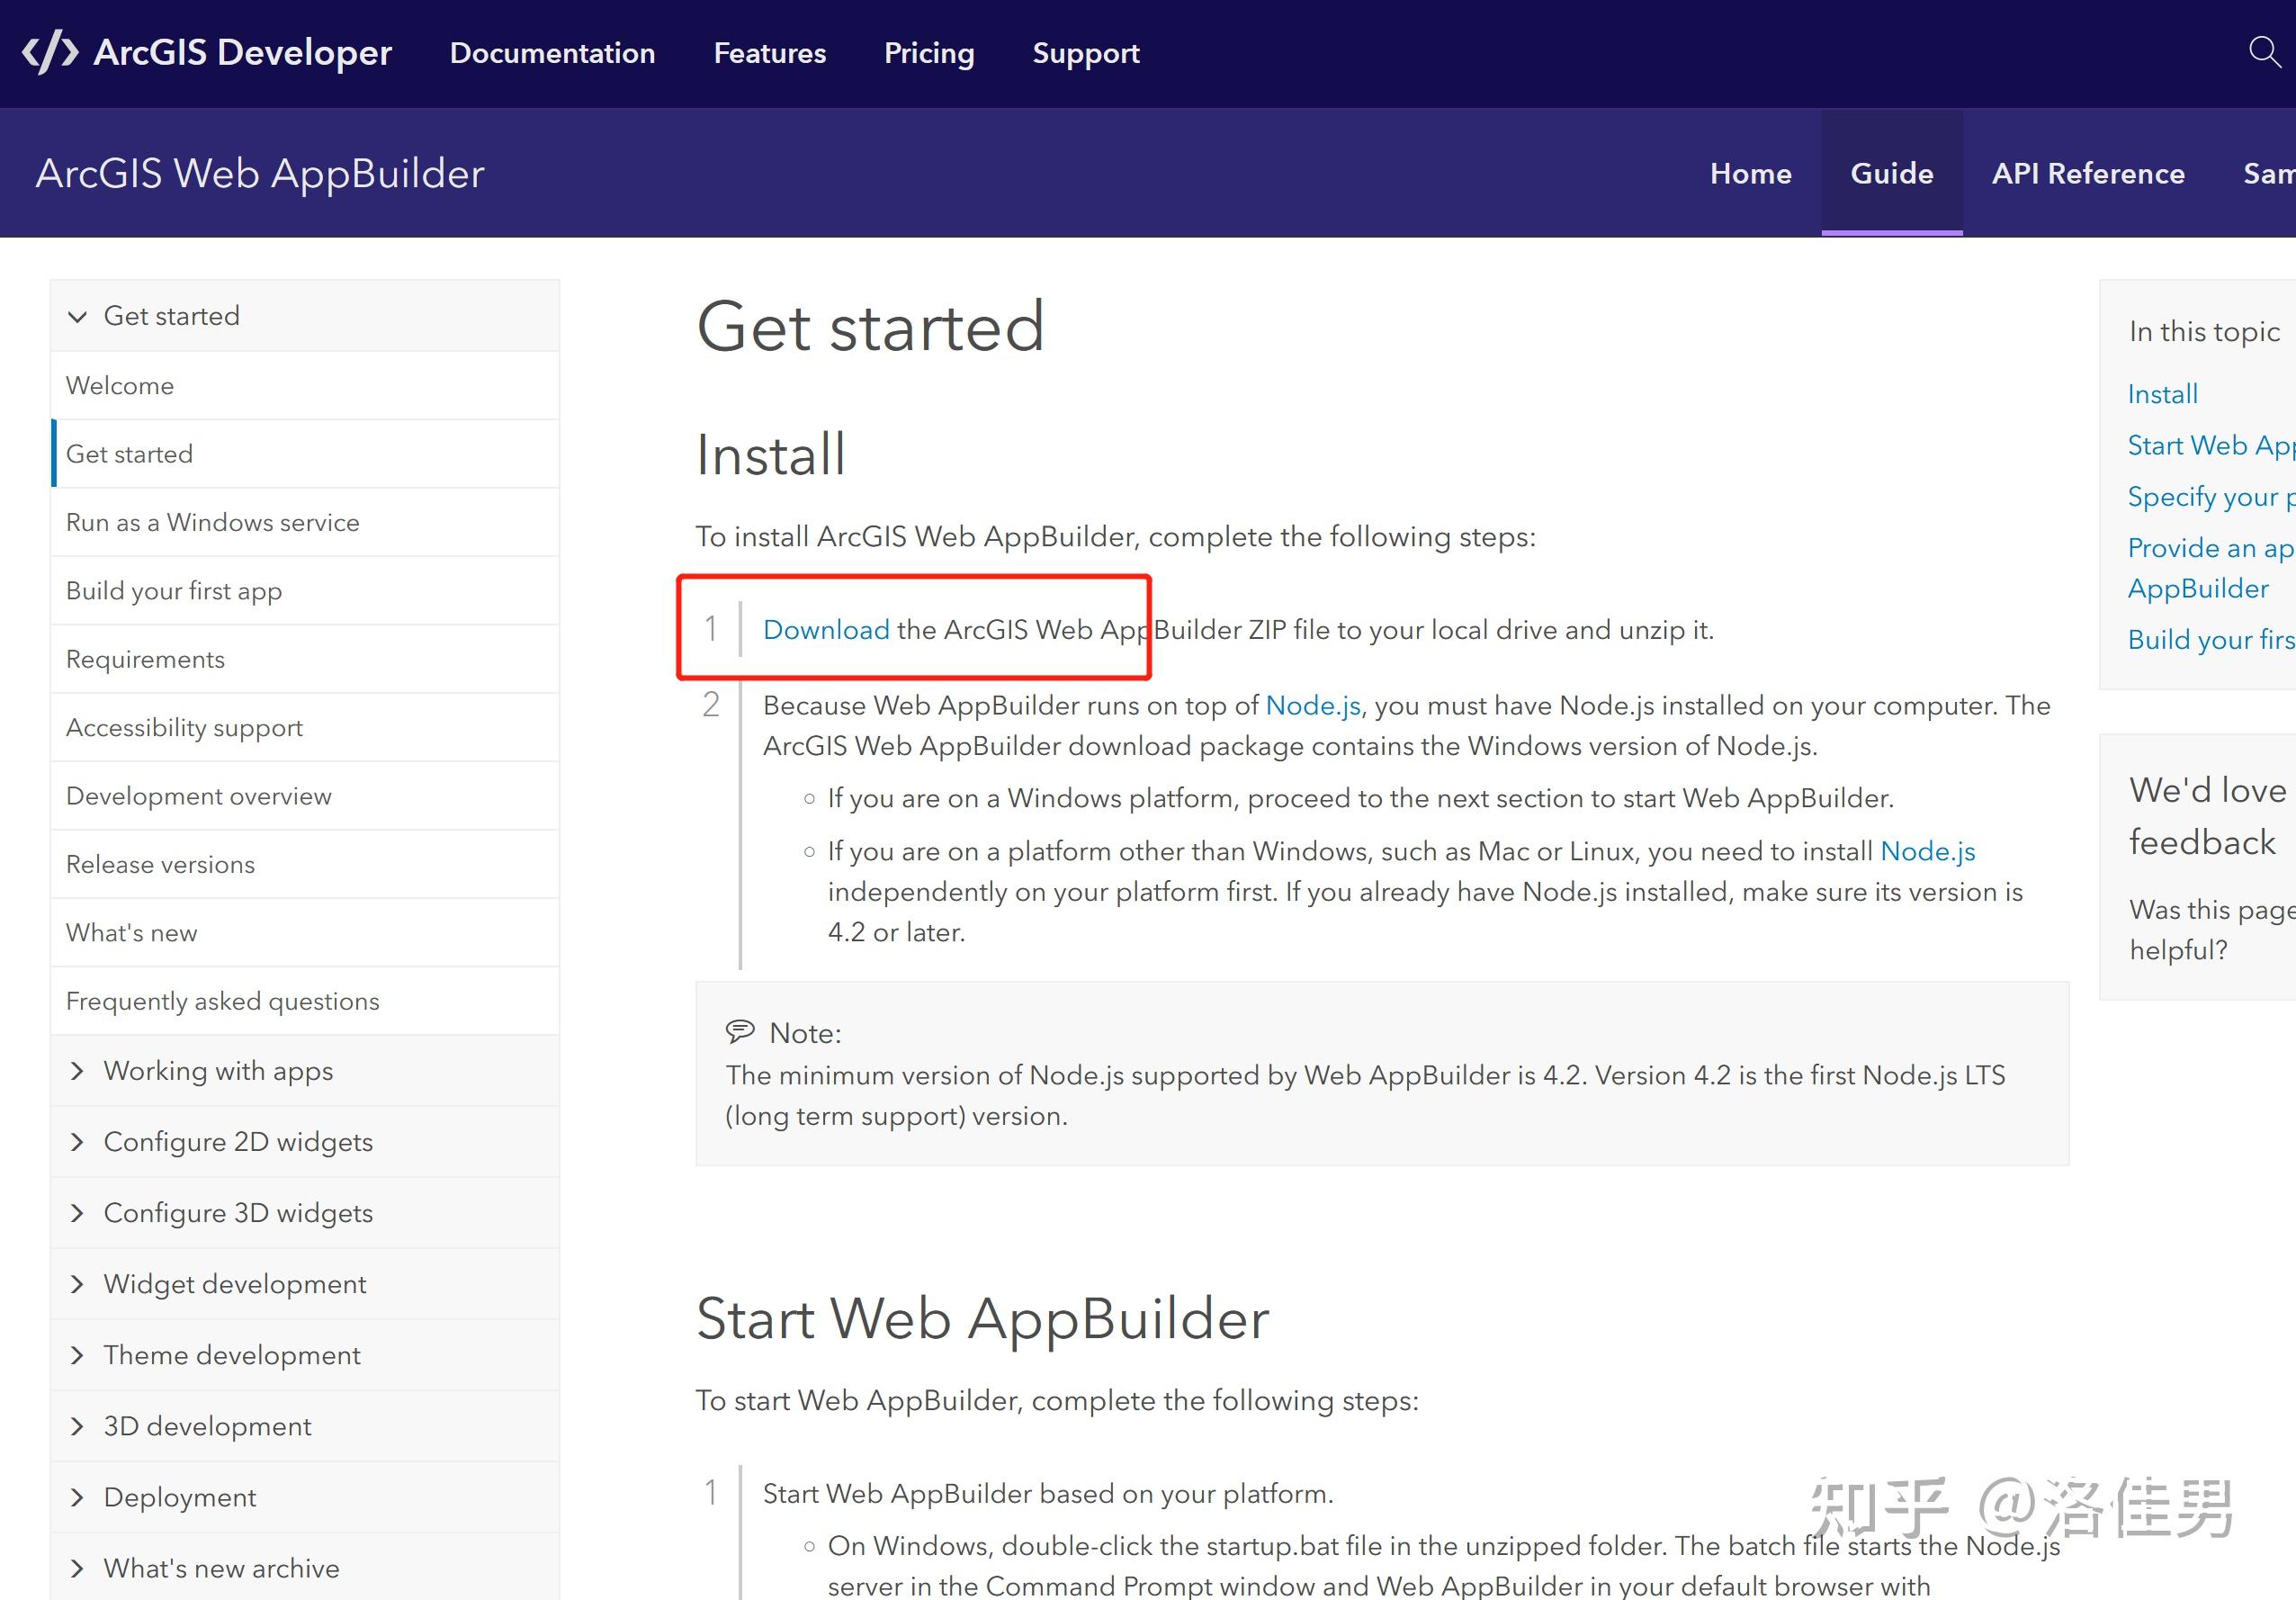Click the Note speech-bubble icon
The image size is (2296, 1600).
[740, 1031]
